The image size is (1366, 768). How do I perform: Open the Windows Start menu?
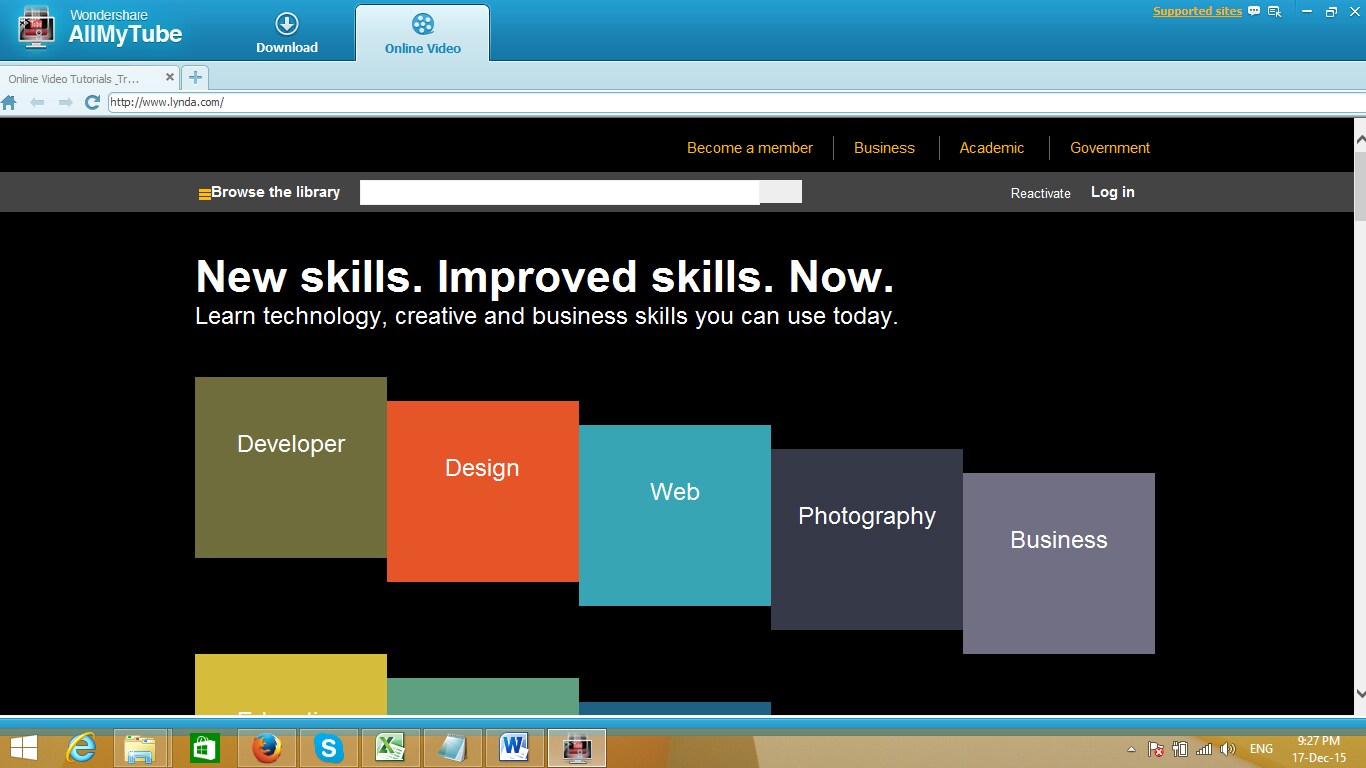tap(24, 748)
